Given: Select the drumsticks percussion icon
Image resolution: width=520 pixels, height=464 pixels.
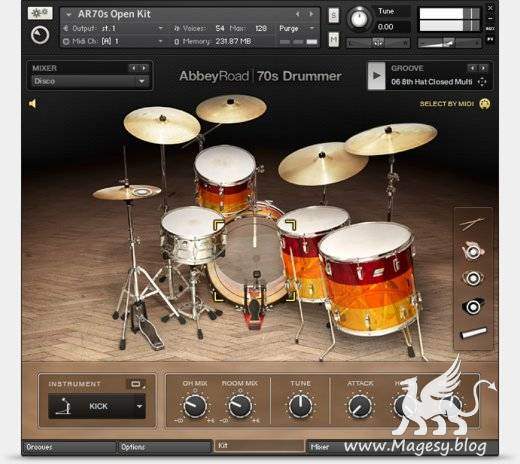Looking at the screenshot, I should [x=472, y=224].
